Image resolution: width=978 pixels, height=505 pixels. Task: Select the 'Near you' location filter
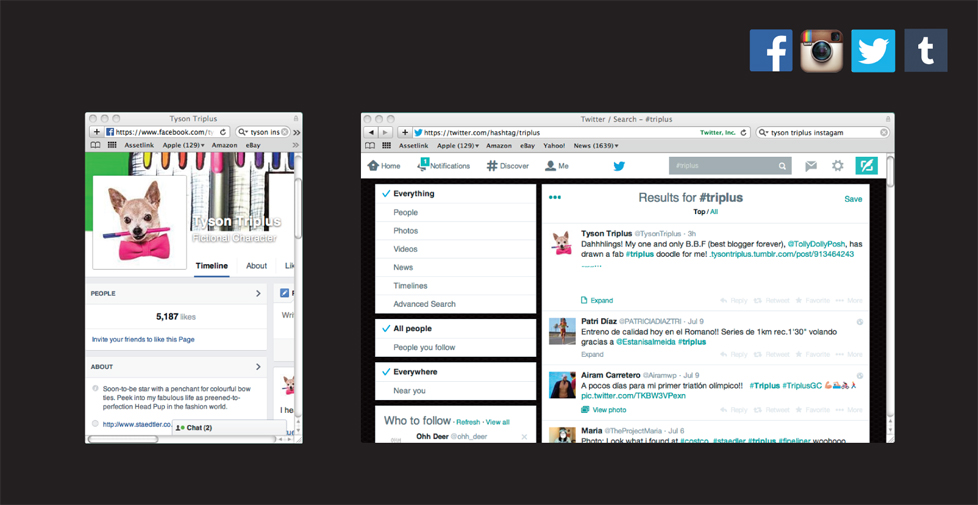point(409,391)
